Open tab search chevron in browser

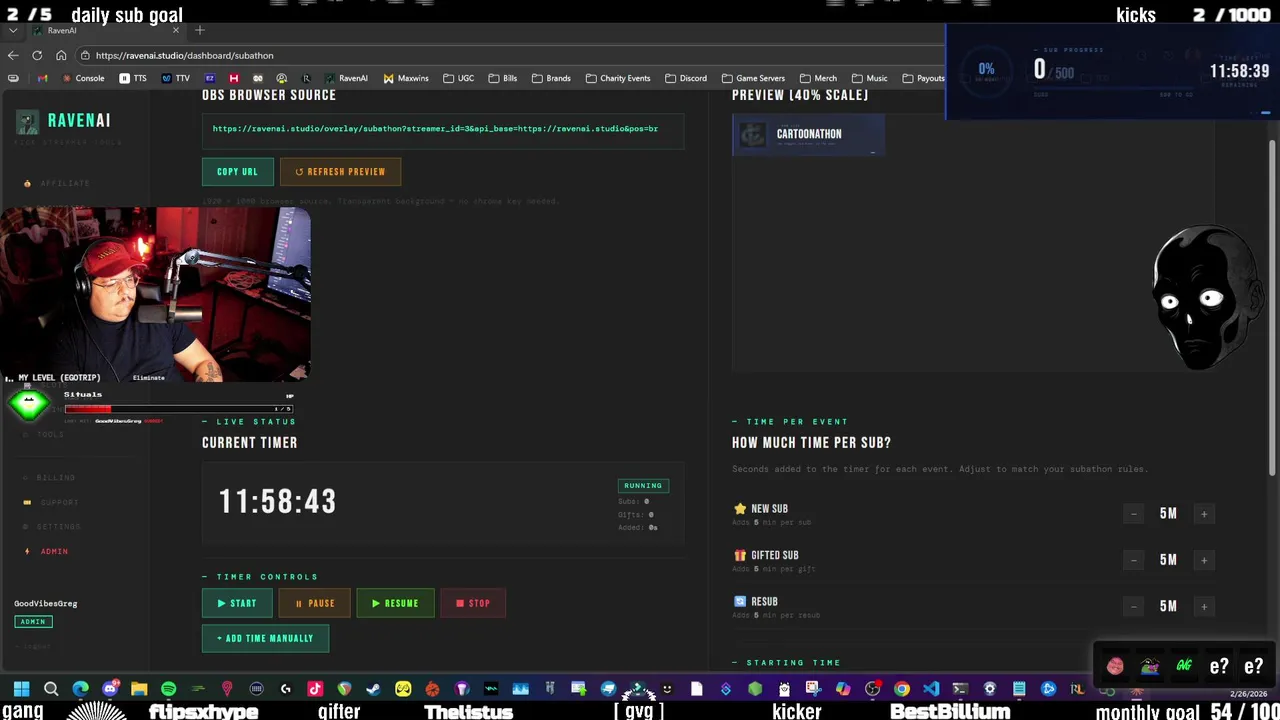[x=12, y=31]
